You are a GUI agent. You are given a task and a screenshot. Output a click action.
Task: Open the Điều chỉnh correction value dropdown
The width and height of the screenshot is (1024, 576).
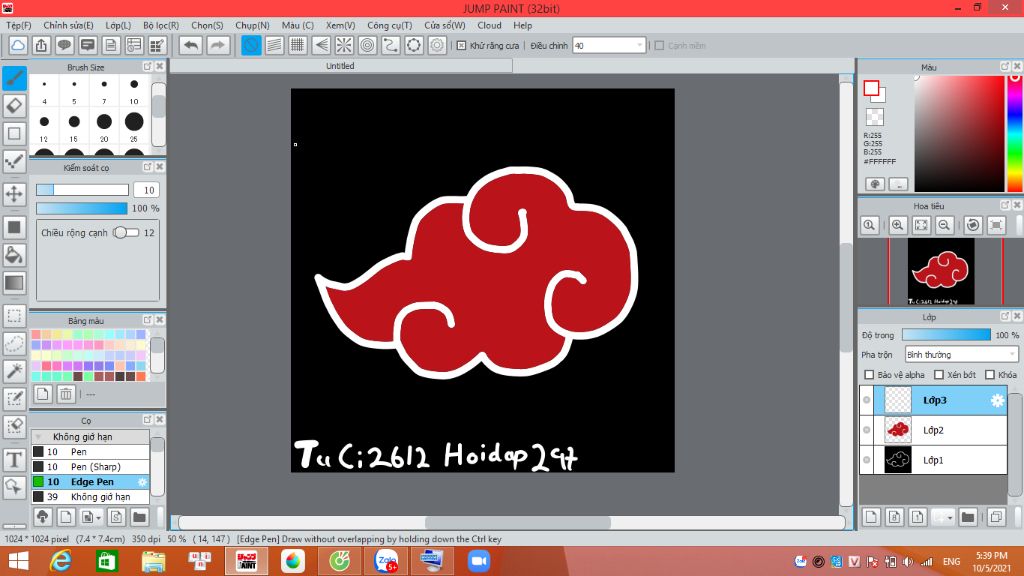point(609,46)
